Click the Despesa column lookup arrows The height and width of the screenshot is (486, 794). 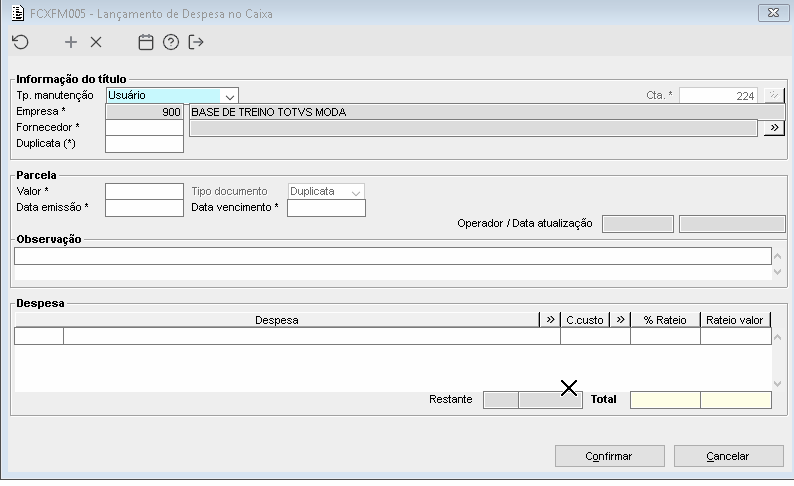tap(550, 319)
